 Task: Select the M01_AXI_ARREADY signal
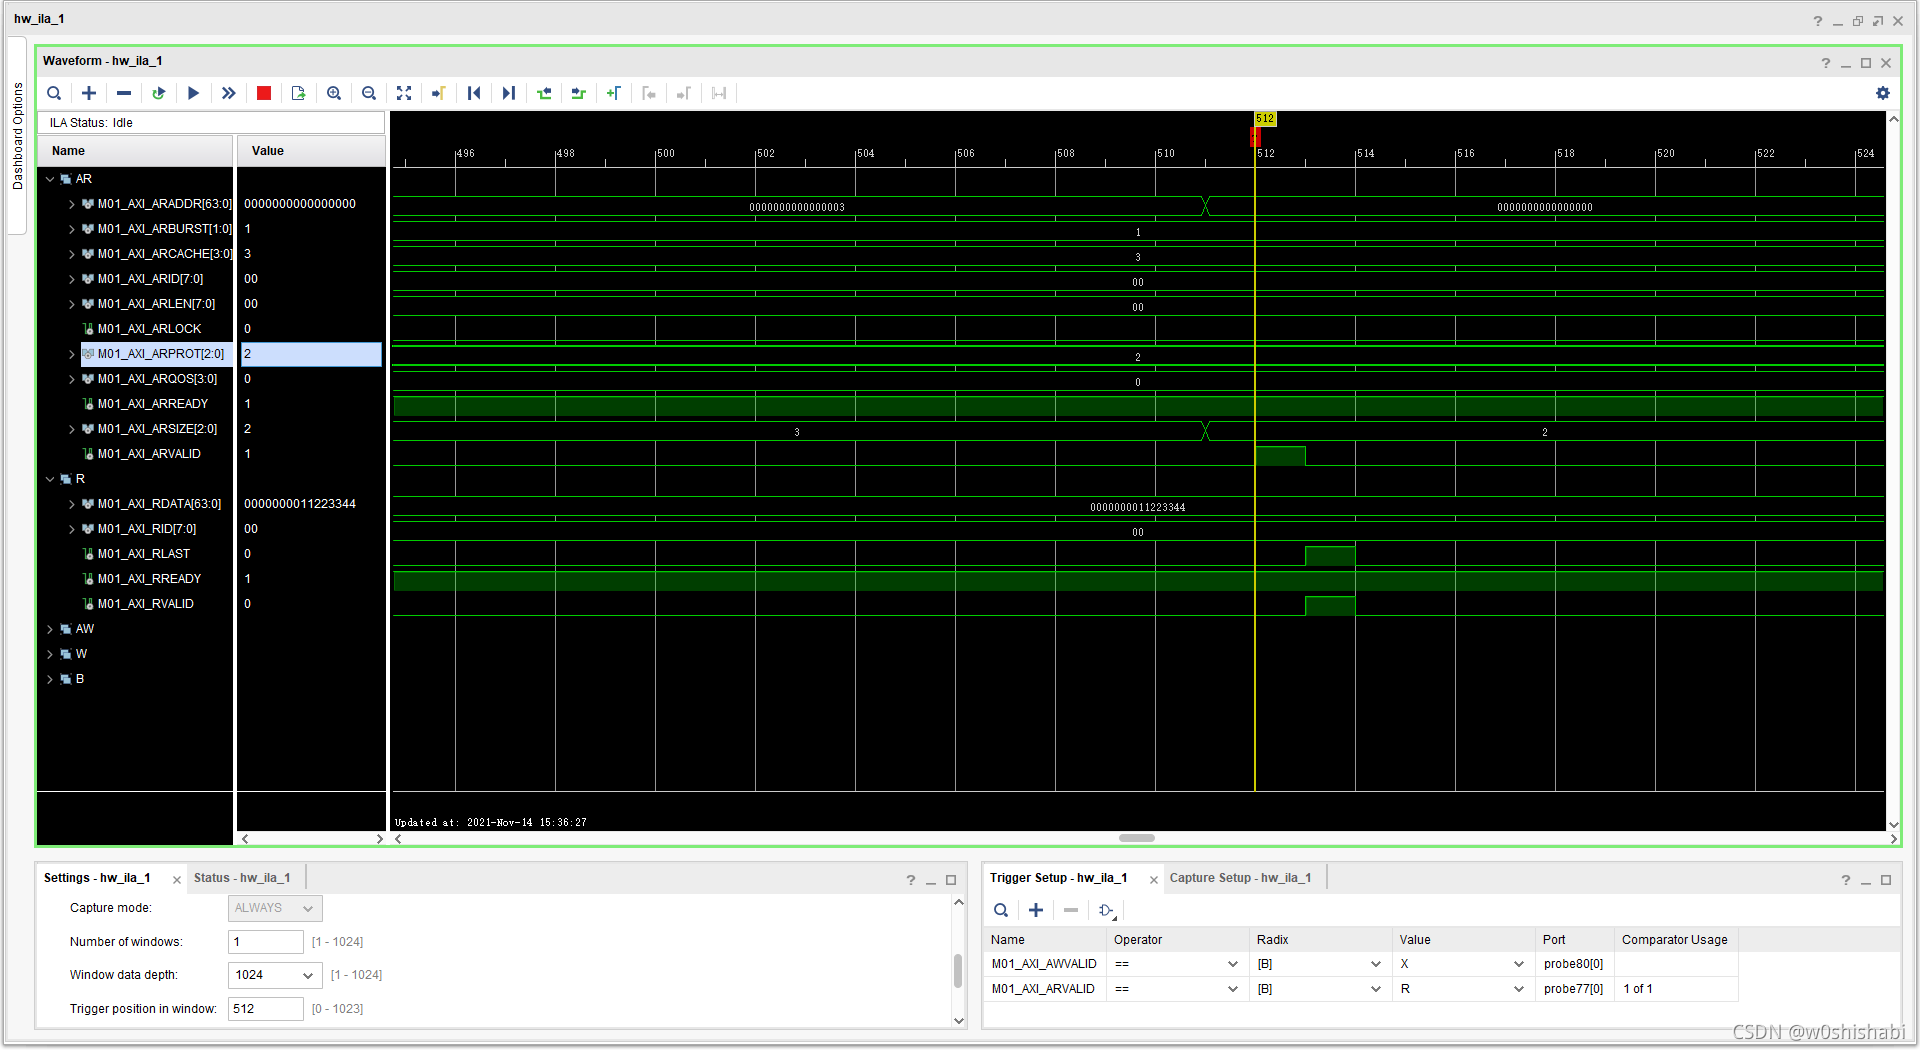pyautogui.click(x=153, y=404)
